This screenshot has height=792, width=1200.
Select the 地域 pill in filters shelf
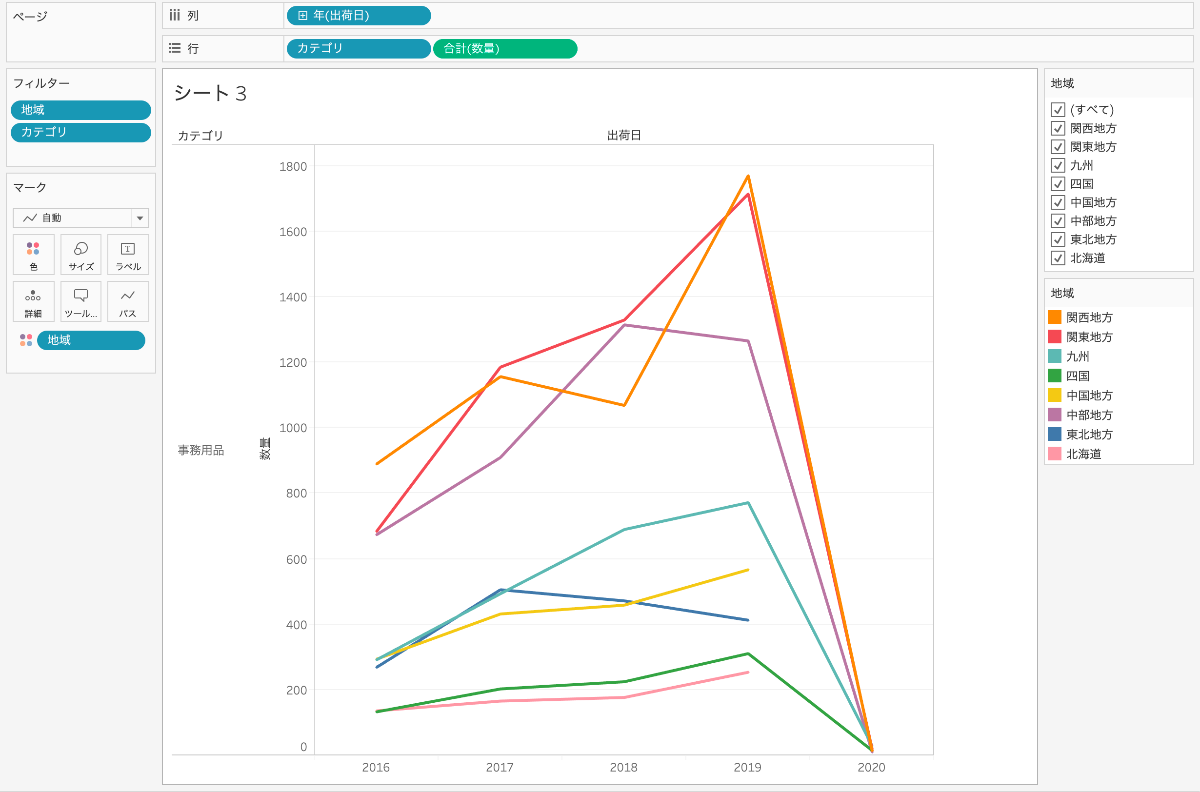81,110
